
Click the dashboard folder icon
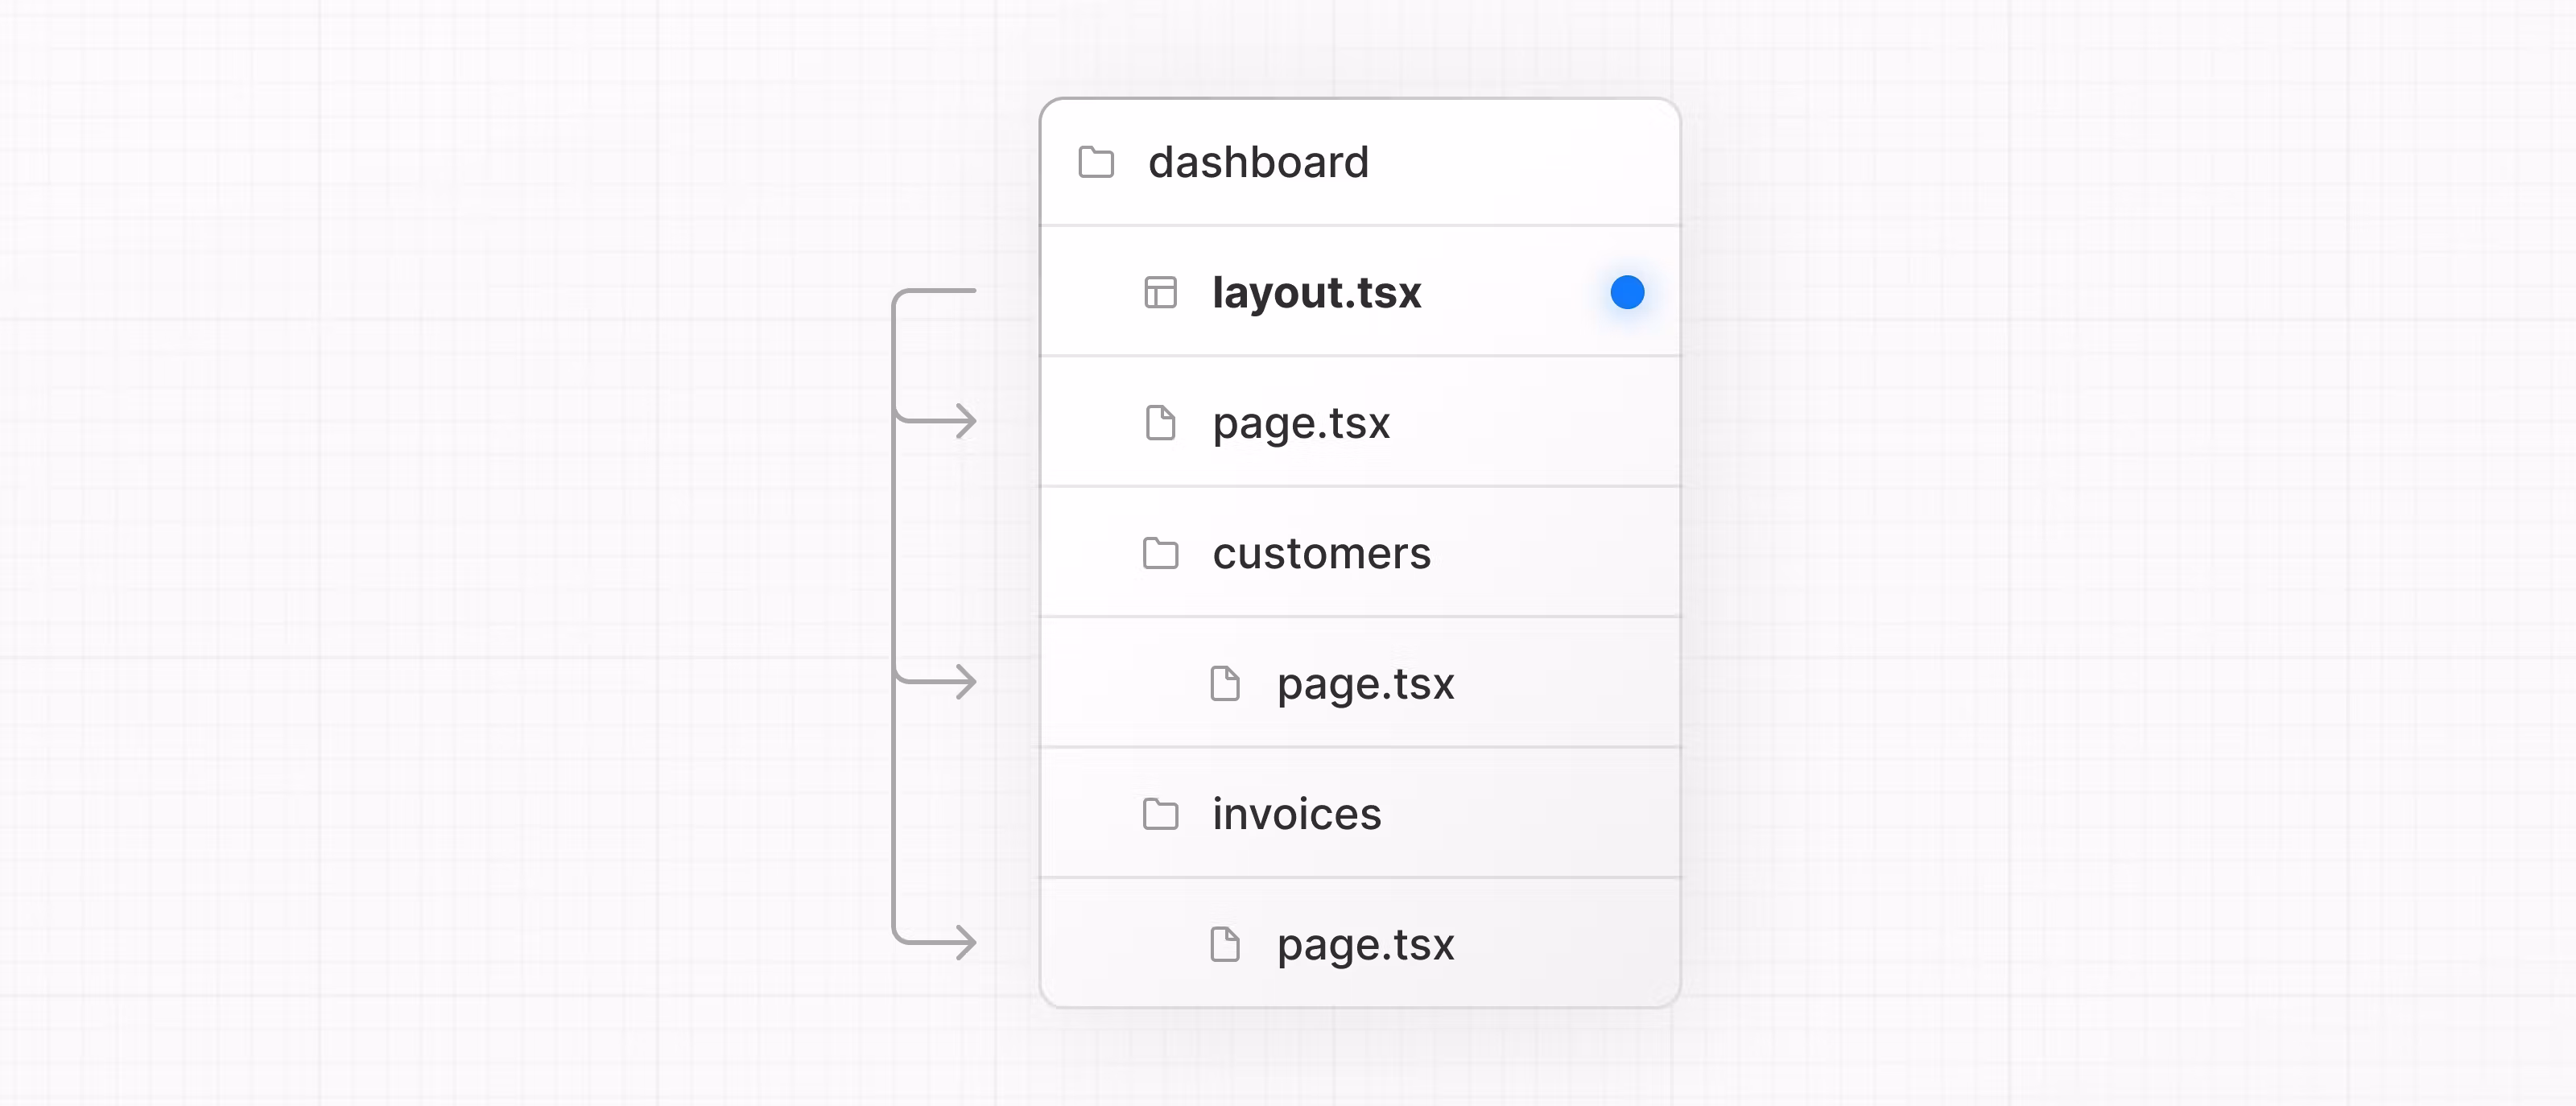click(x=1096, y=162)
